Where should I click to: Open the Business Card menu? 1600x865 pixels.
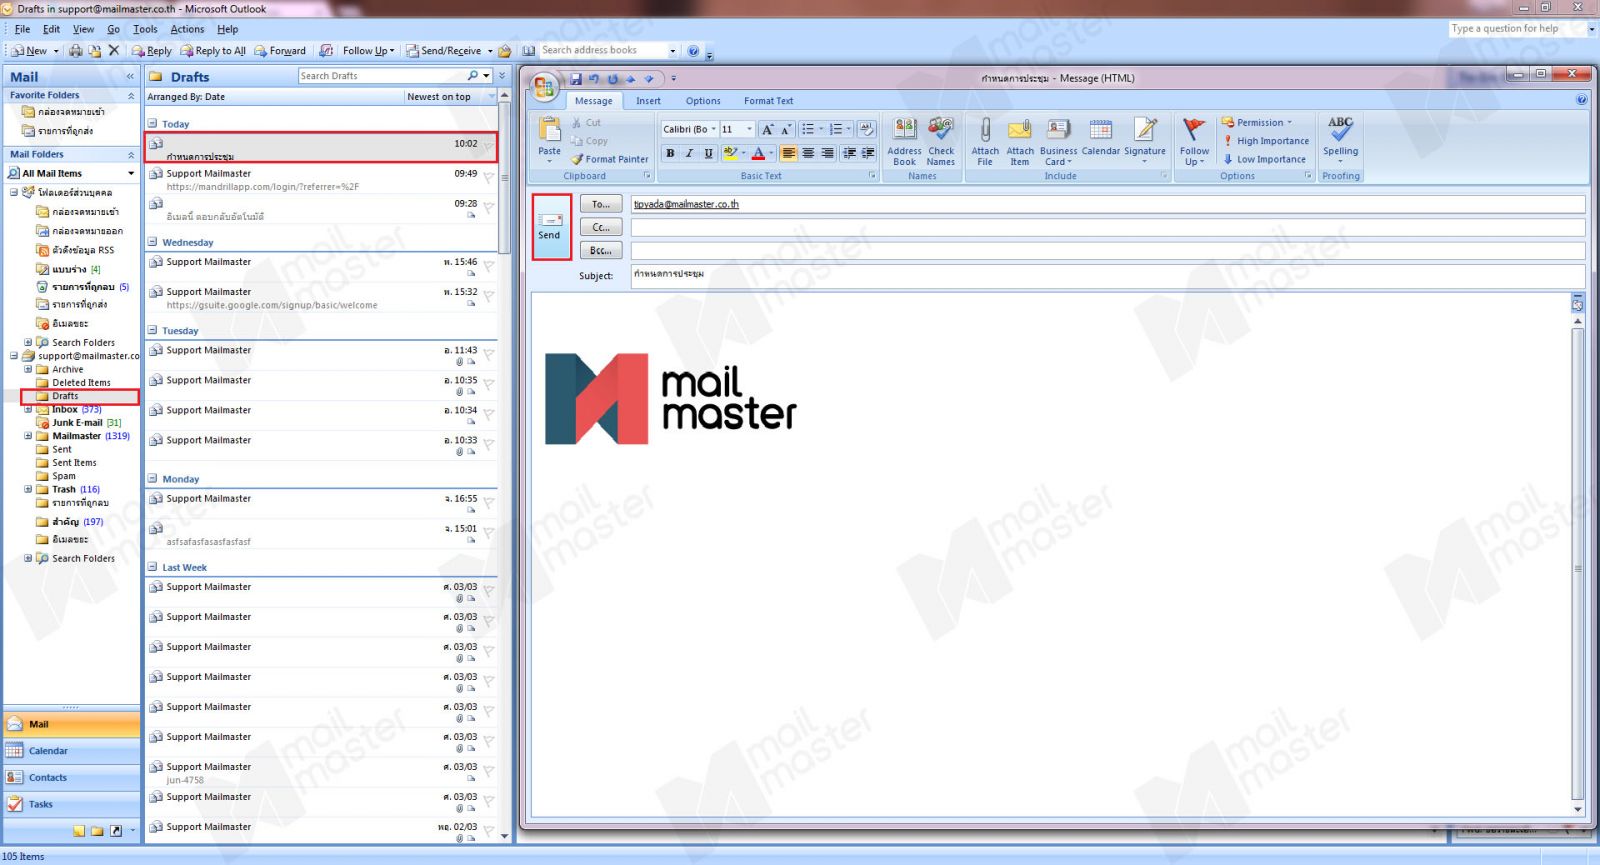pyautogui.click(x=1058, y=141)
